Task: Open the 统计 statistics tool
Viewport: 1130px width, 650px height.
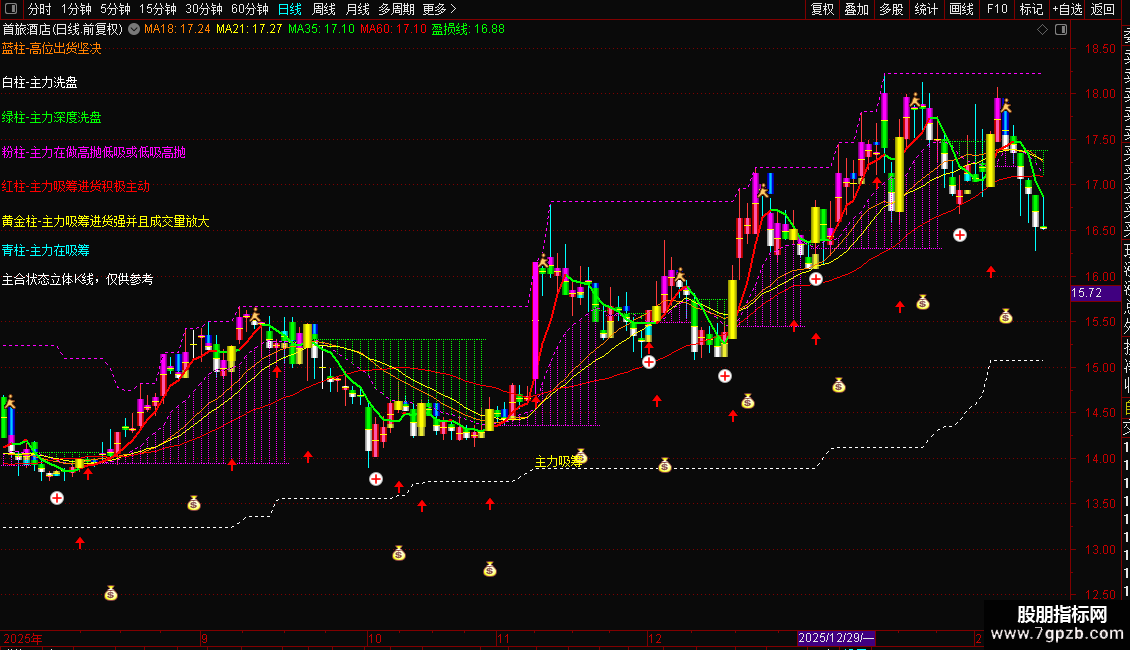Action: pyautogui.click(x=926, y=9)
